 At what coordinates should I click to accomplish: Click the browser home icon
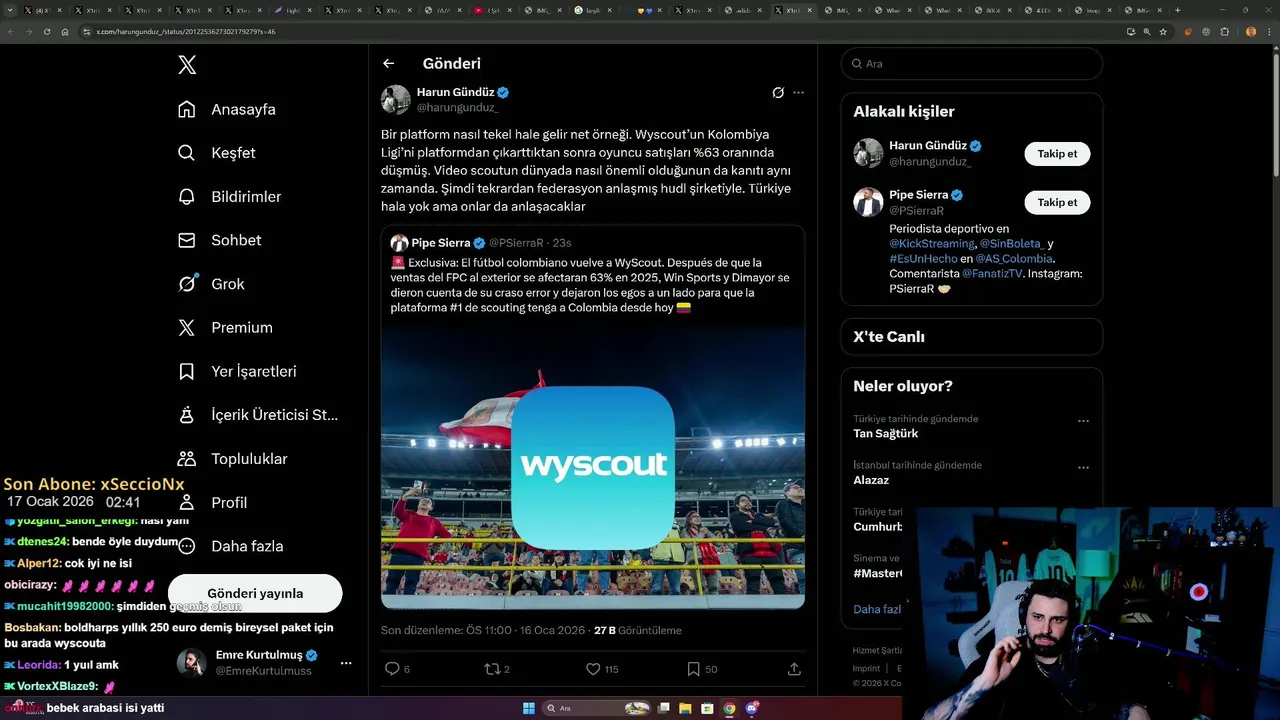[x=65, y=31]
